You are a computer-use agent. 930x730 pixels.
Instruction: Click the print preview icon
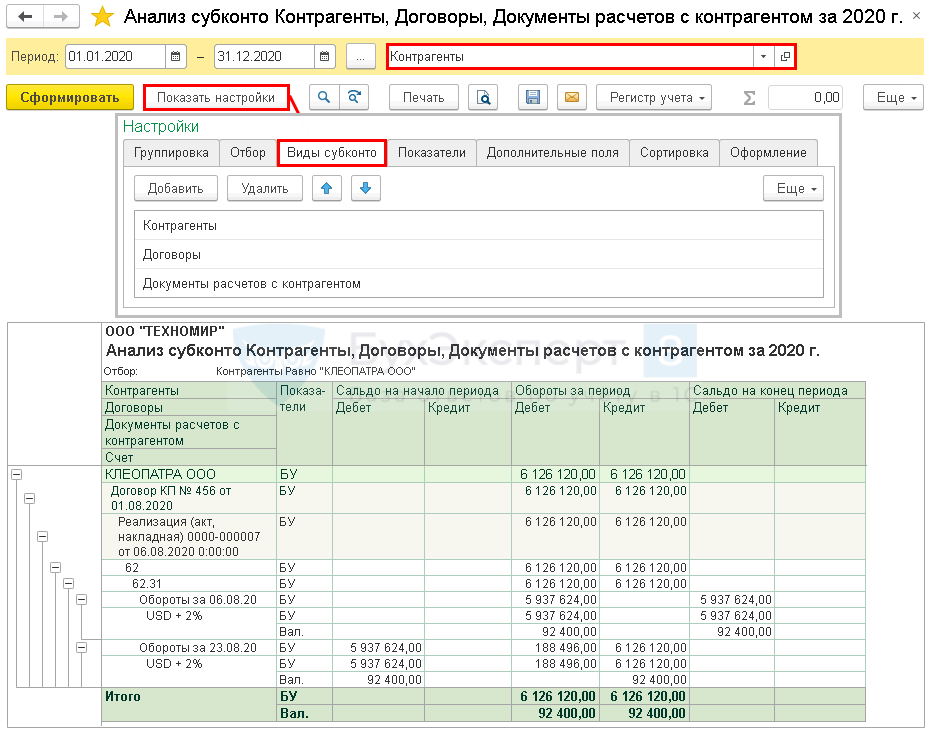[483, 97]
